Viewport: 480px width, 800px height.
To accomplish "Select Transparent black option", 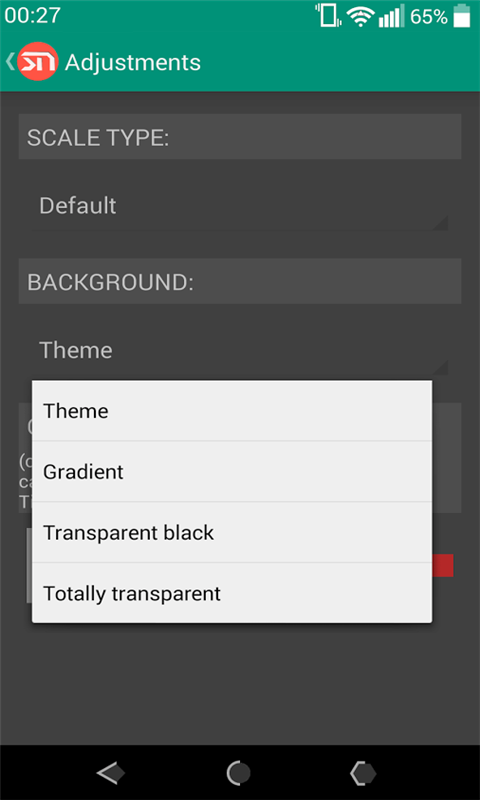I will 232,532.
